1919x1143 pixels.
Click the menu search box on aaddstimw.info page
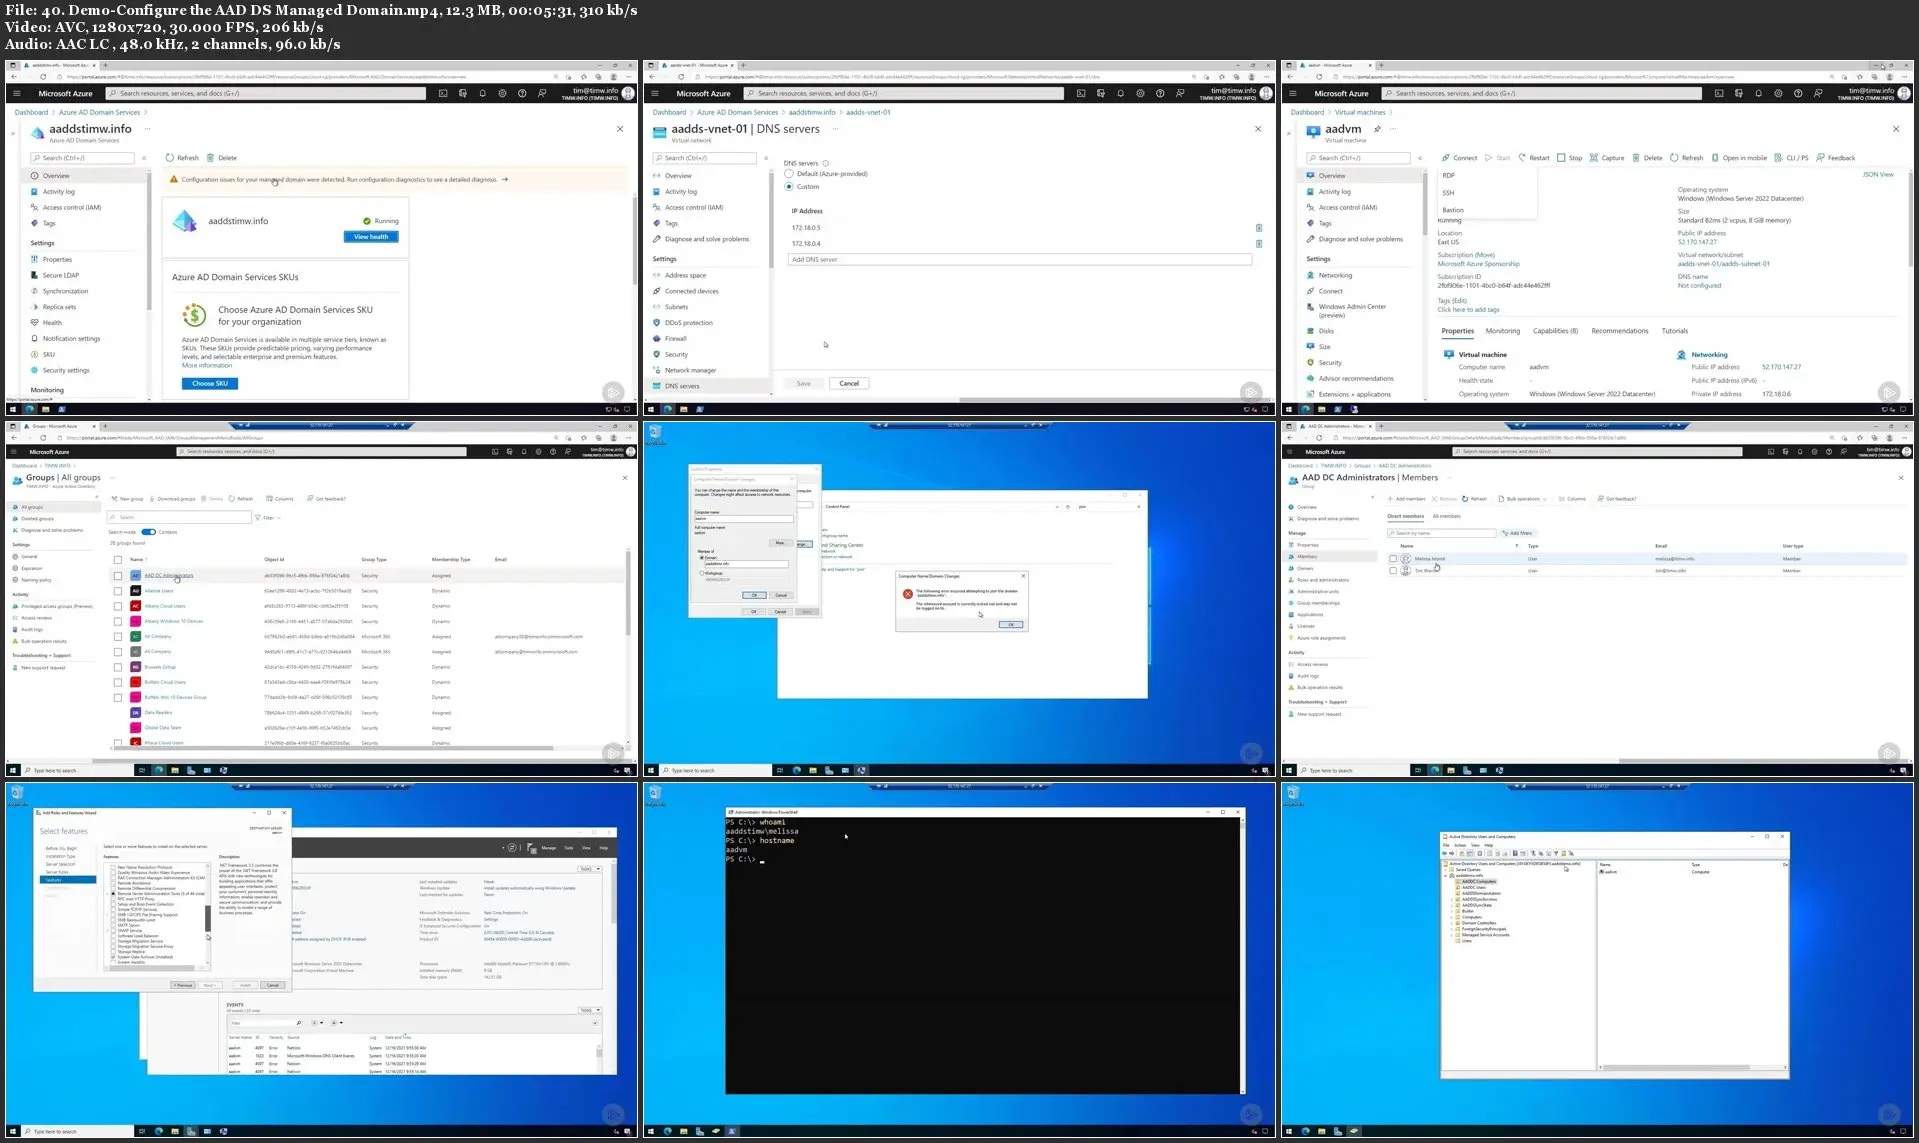pyautogui.click(x=82, y=158)
